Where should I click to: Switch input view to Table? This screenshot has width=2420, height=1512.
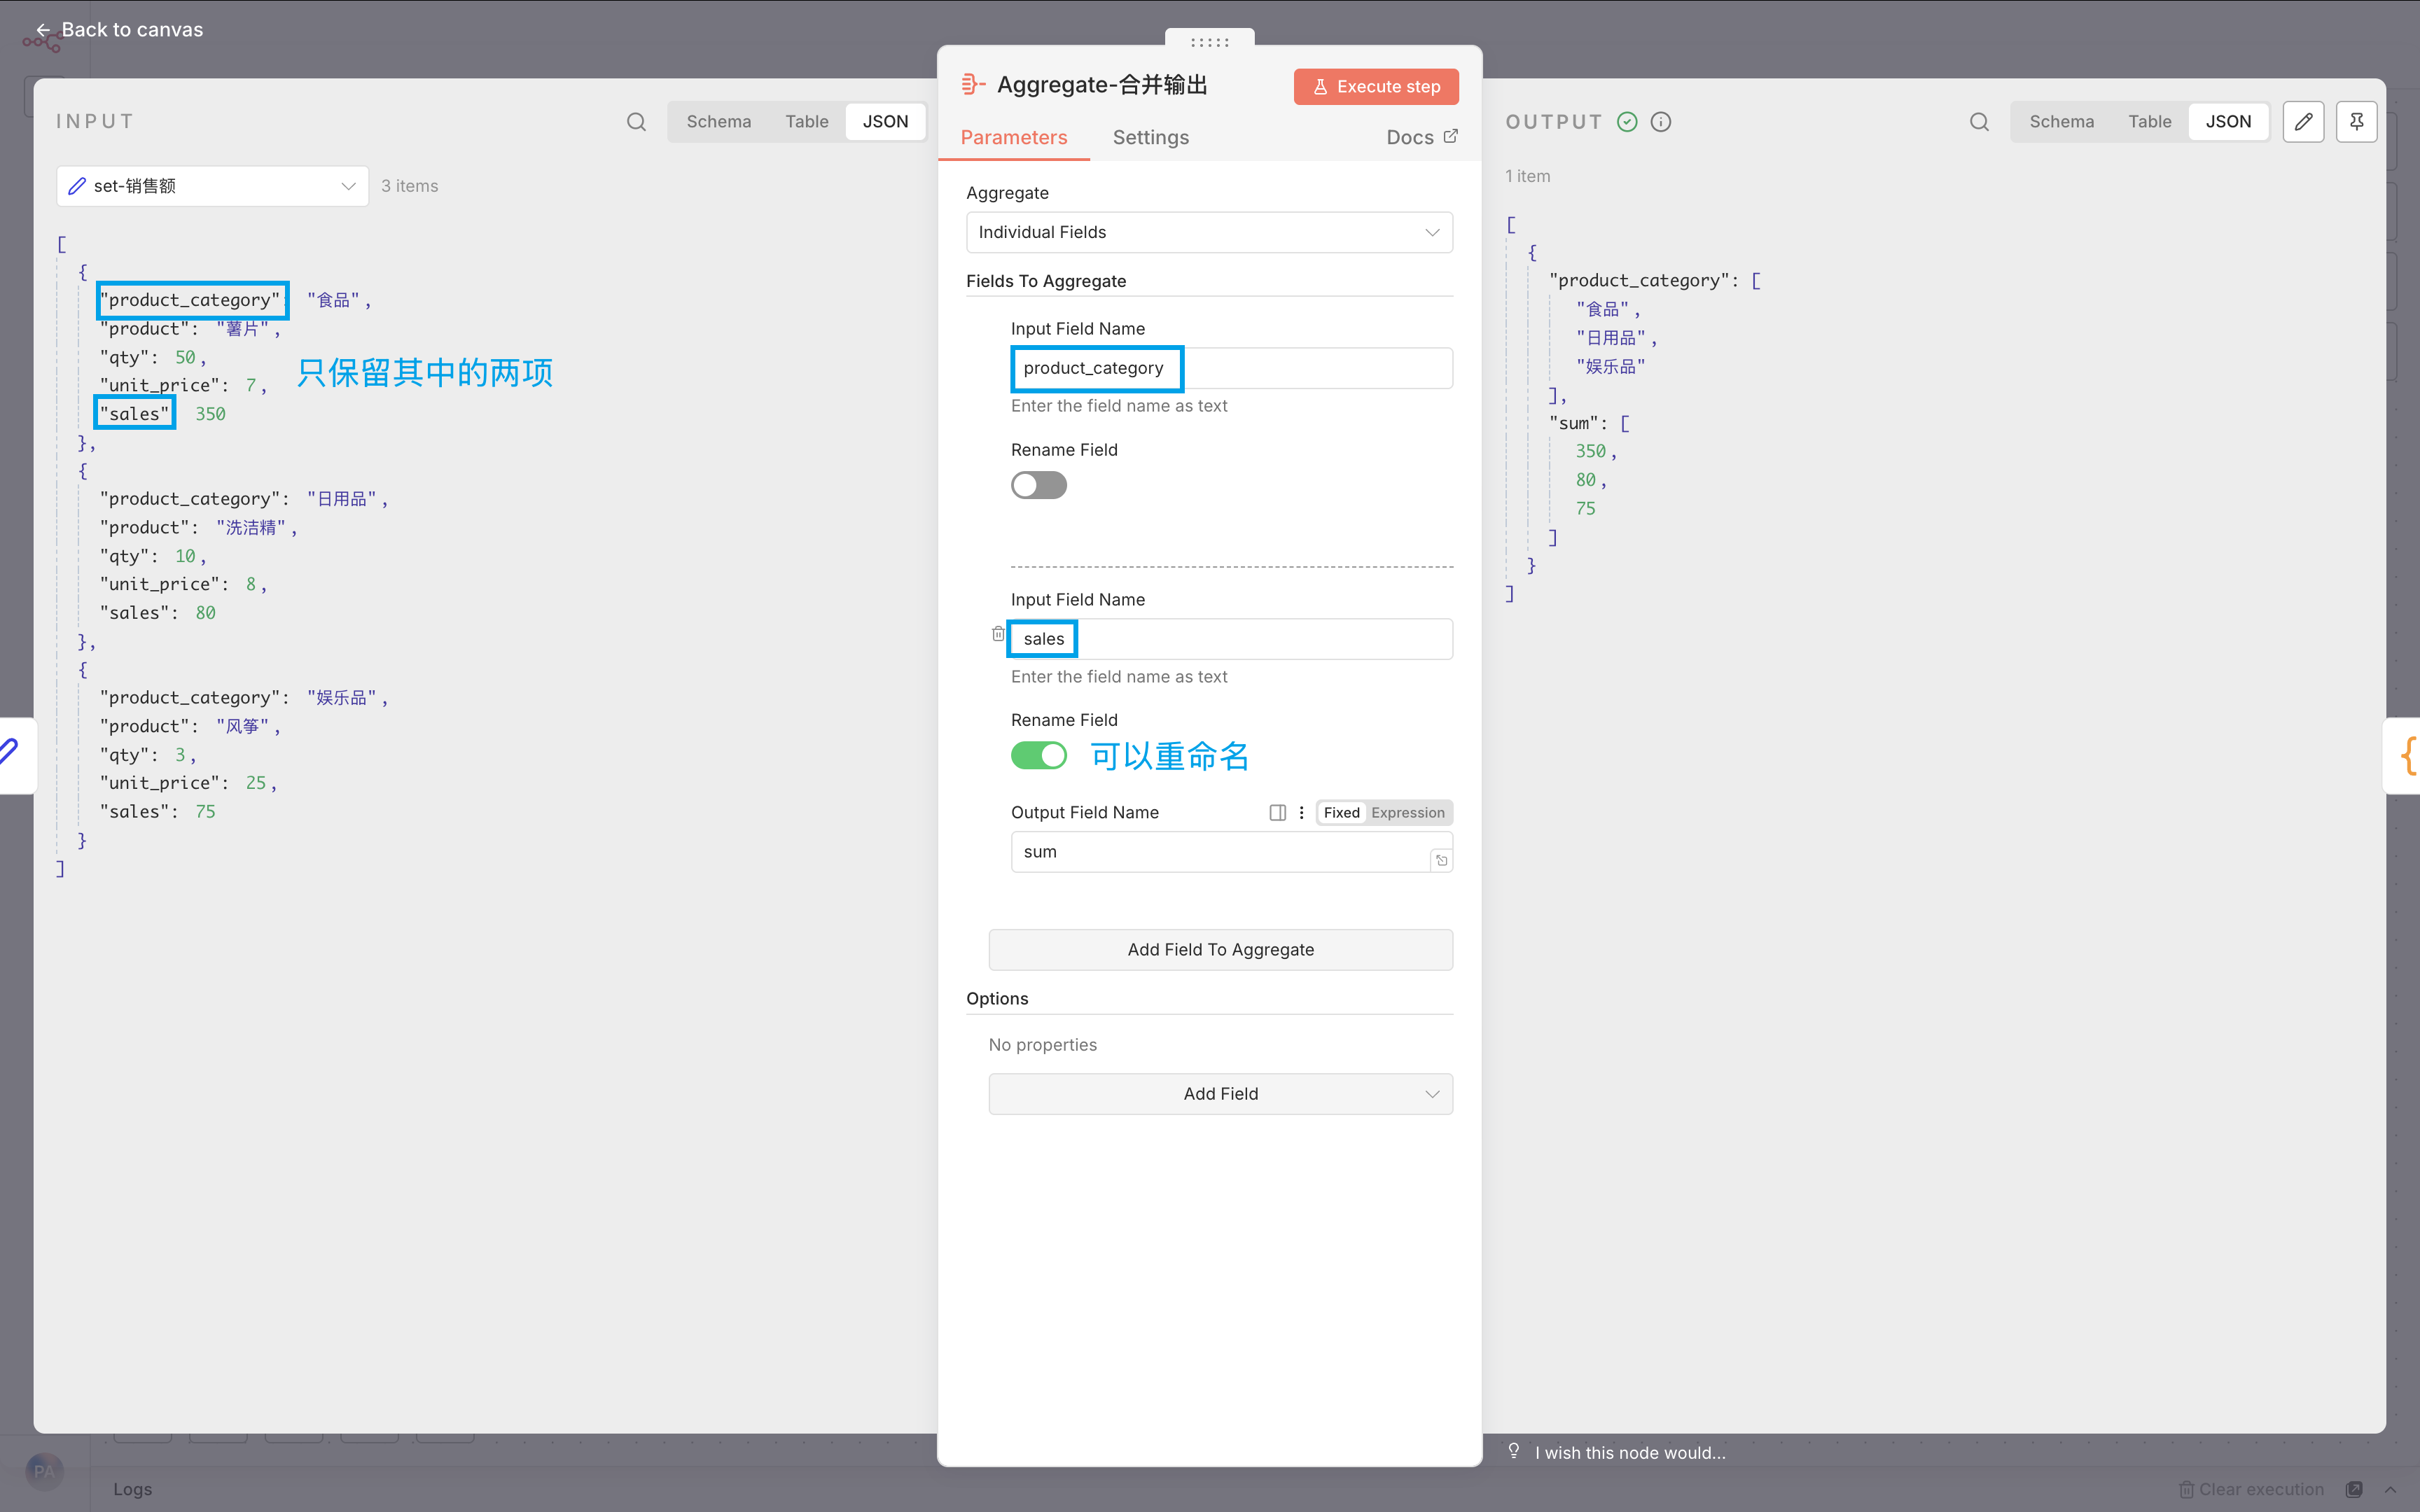coord(806,122)
